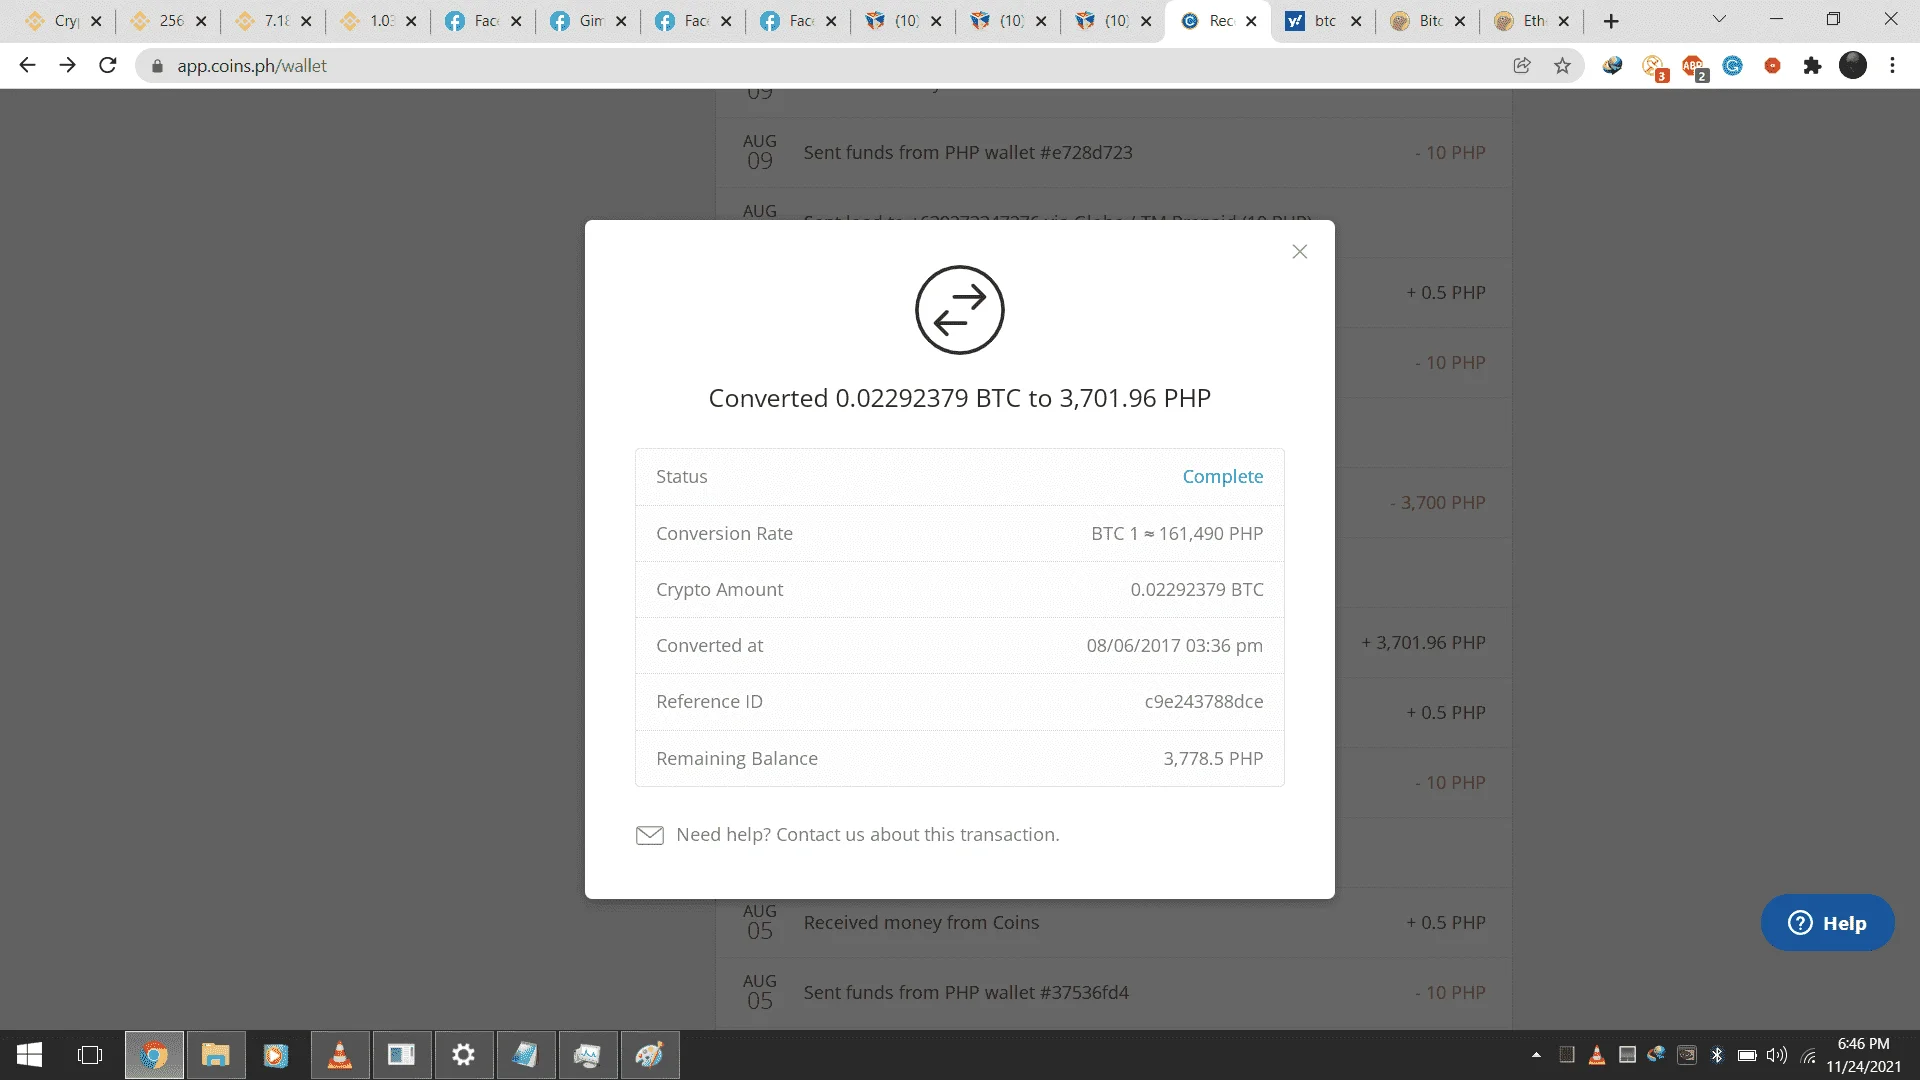The width and height of the screenshot is (1920, 1080).
Task: Reload the coins.ph wallet page
Action: [x=108, y=66]
